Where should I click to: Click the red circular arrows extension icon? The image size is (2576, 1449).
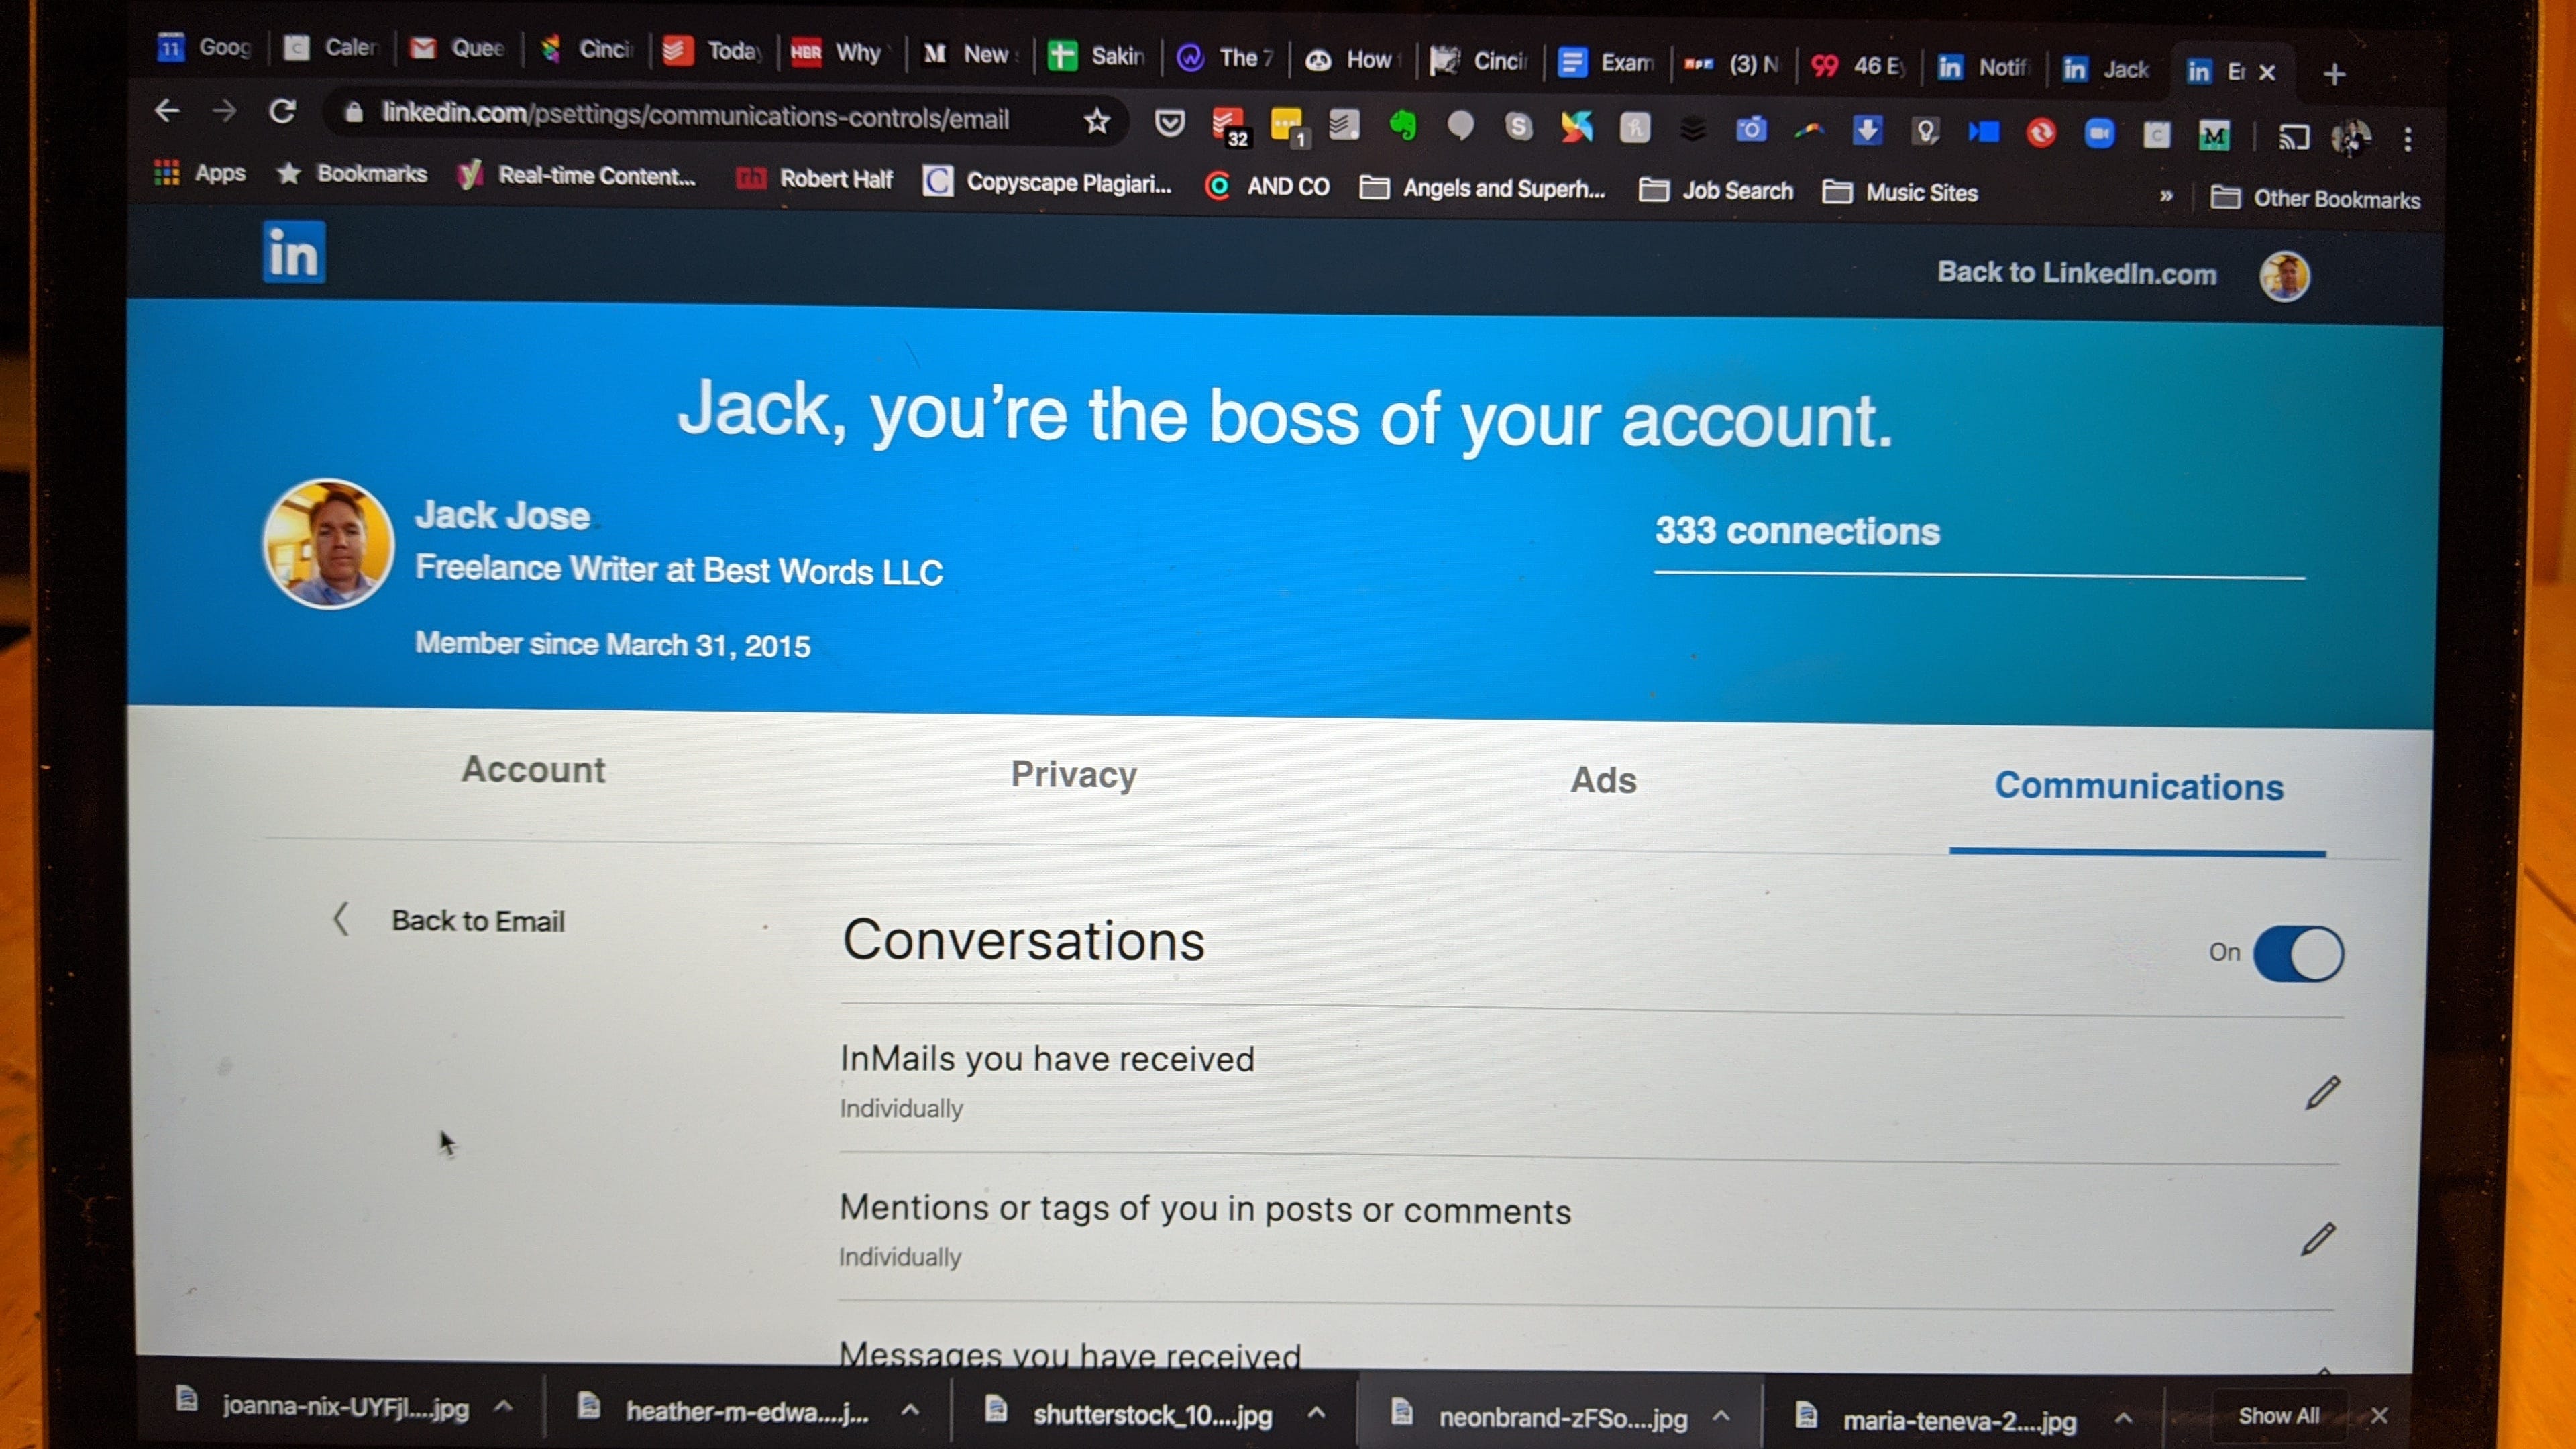[x=2041, y=132]
